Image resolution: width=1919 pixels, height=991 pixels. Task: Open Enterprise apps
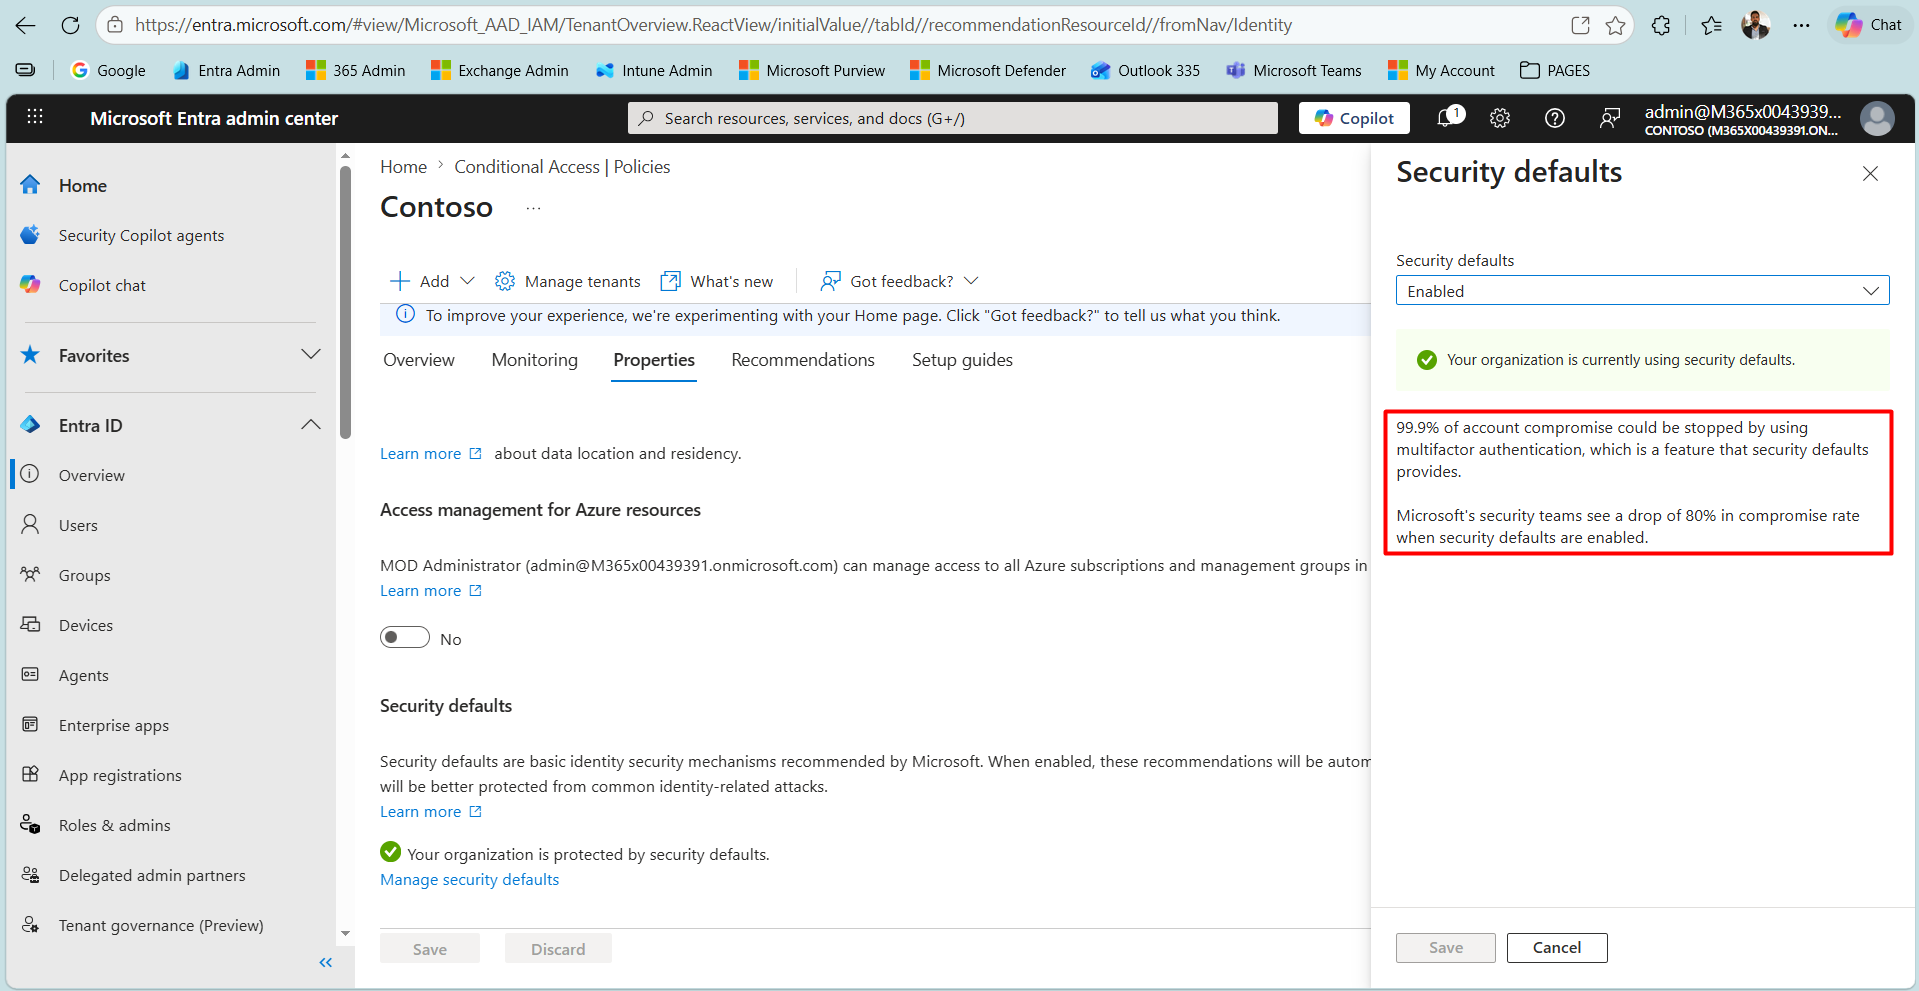click(x=114, y=725)
